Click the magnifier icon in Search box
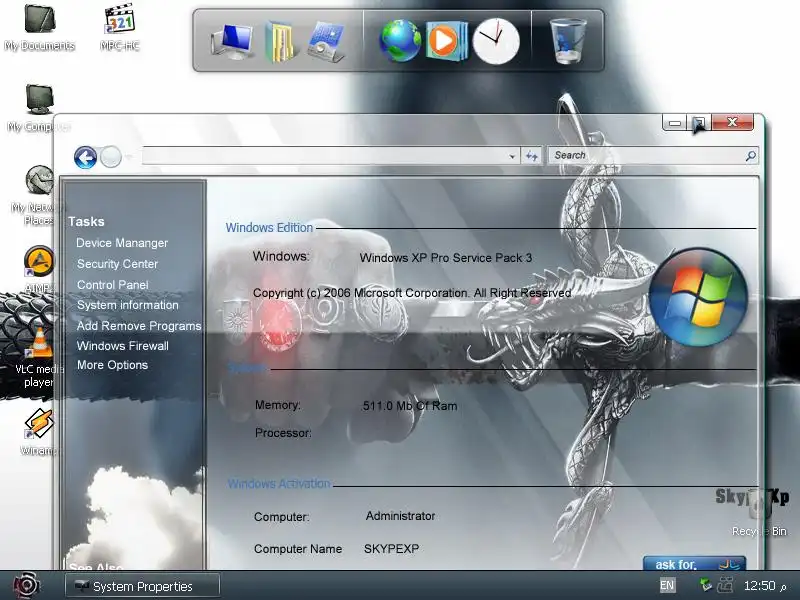This screenshot has width=800, height=600. [751, 156]
